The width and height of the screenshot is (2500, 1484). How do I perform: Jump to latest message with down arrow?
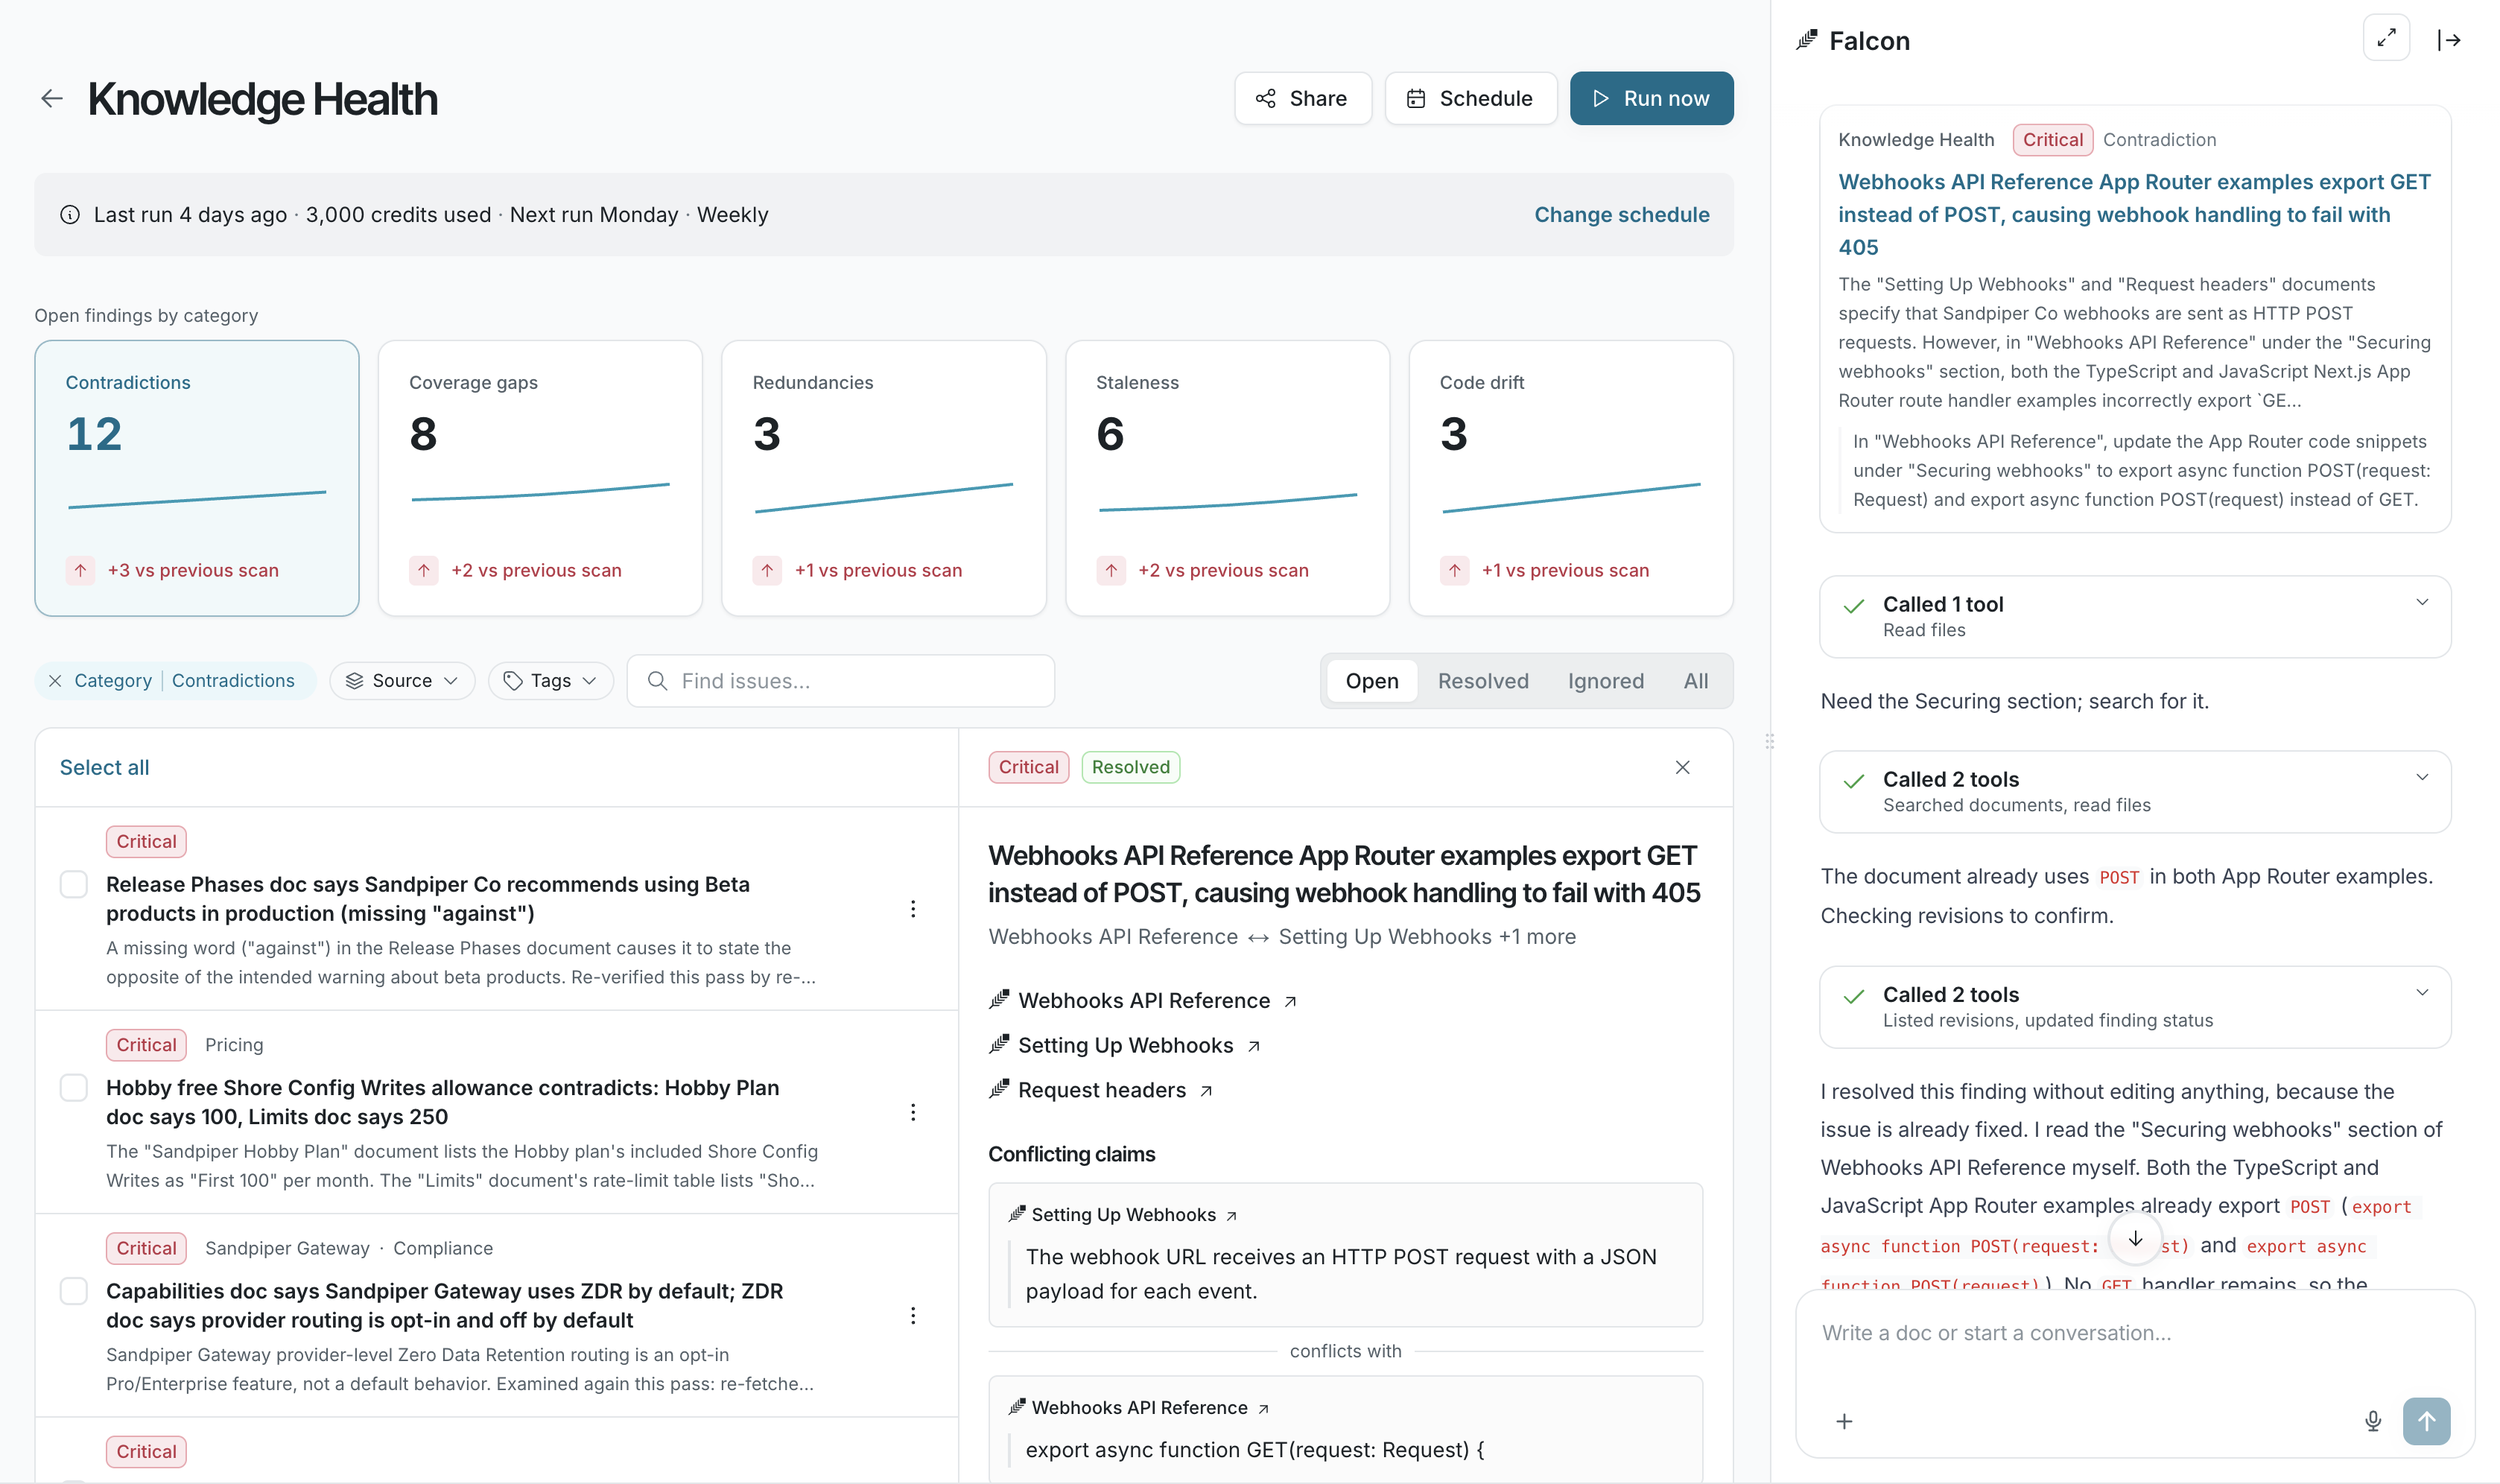(2135, 1238)
